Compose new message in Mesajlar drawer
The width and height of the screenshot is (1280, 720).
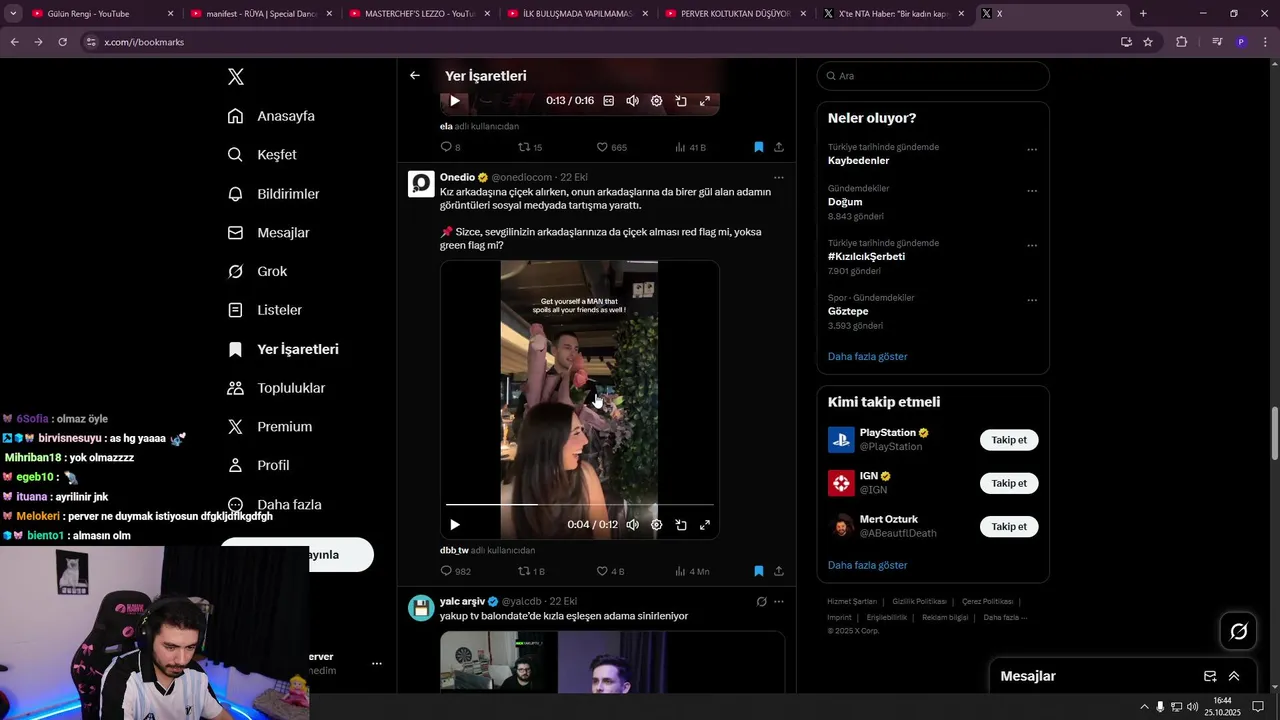tap(1210, 676)
